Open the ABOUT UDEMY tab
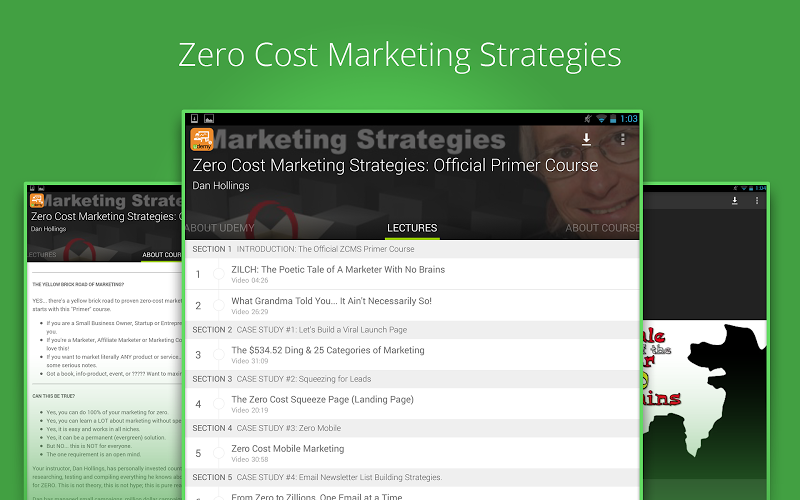Screen dimensions: 800x500 pos(220,228)
